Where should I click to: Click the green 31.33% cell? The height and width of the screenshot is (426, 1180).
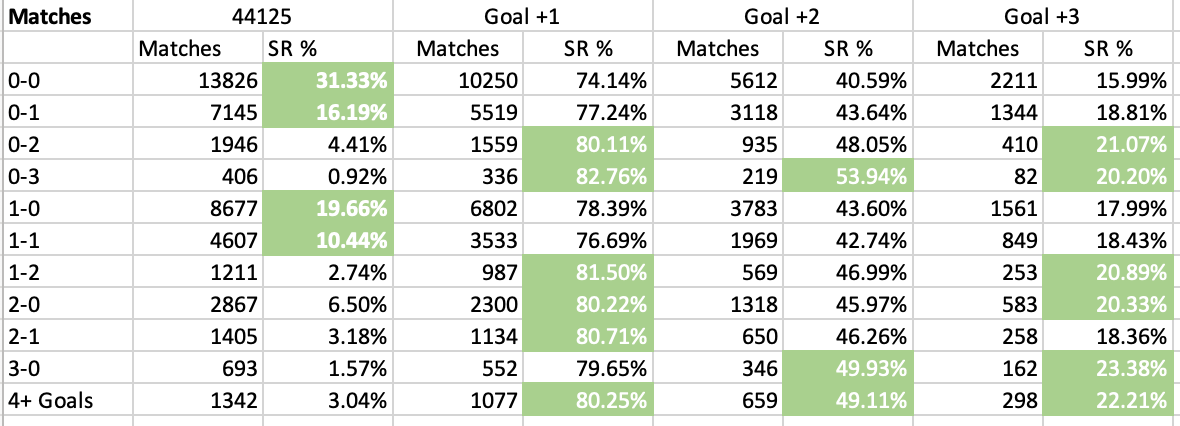[326, 80]
